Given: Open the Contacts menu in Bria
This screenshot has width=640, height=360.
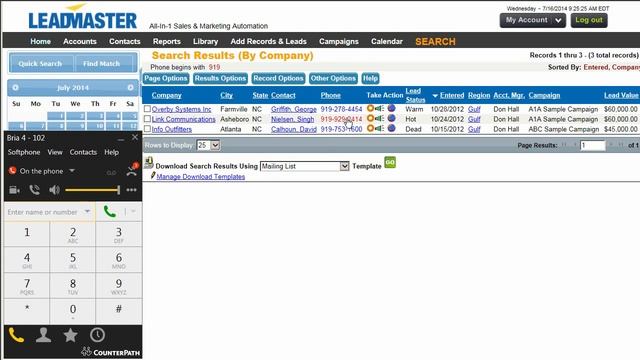Looking at the screenshot, I should pos(83,152).
